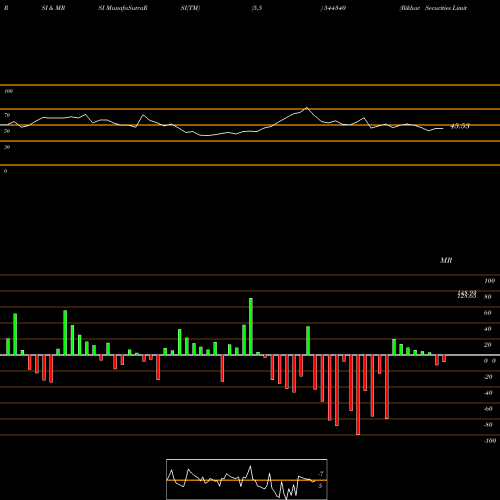Click the highest peak of the RSI line

(307, 108)
